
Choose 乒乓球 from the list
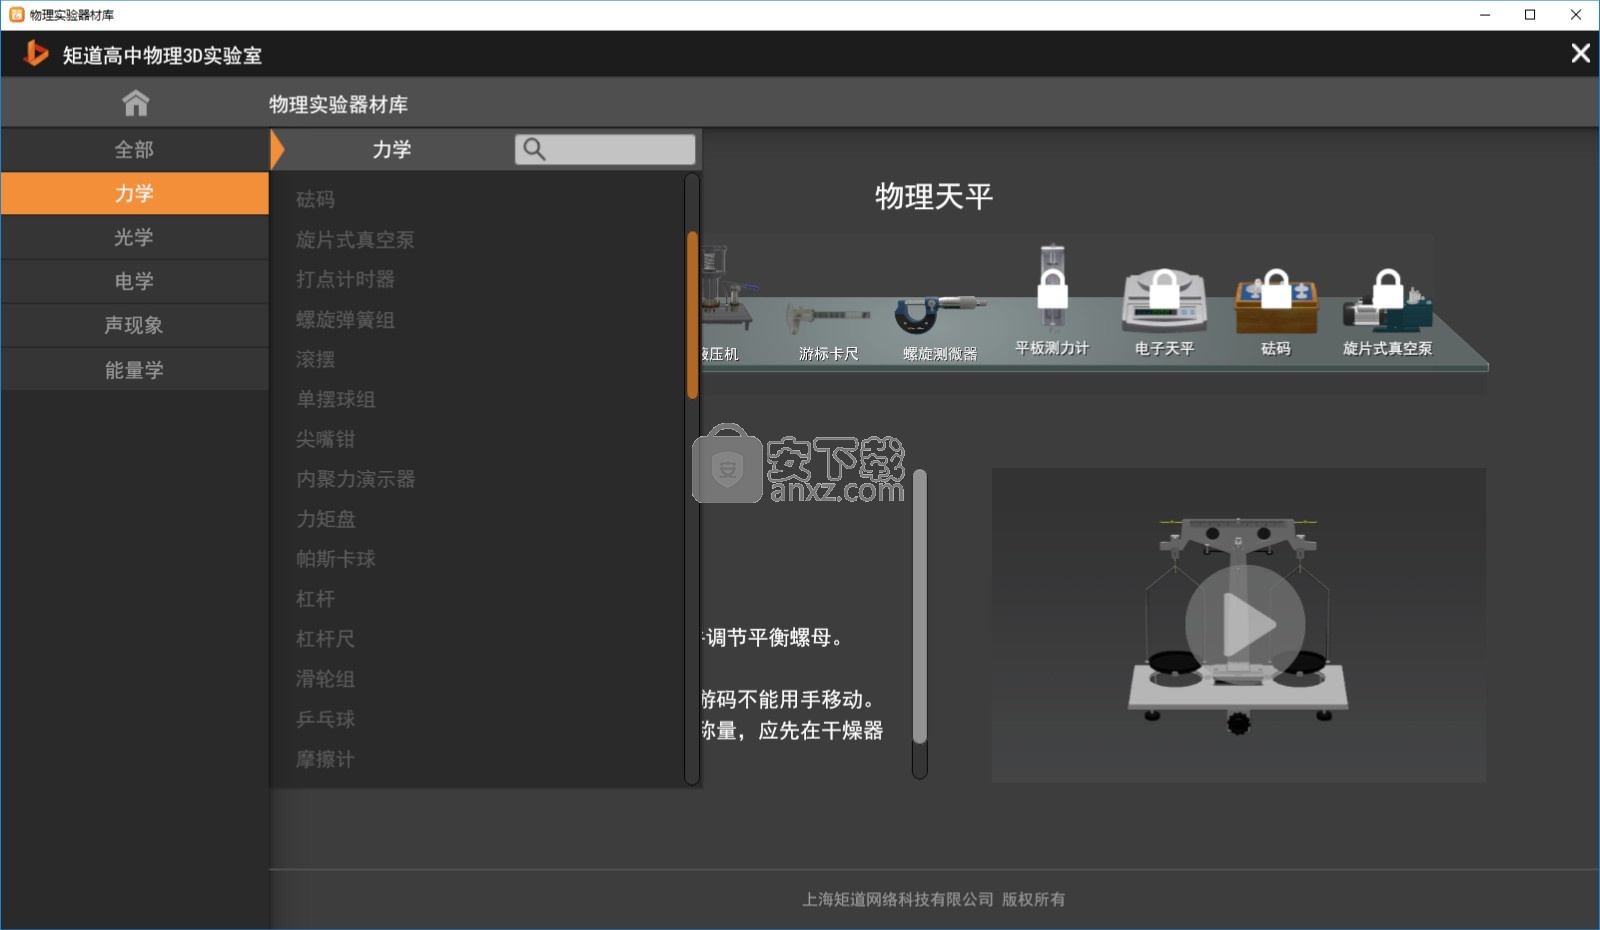click(x=325, y=719)
